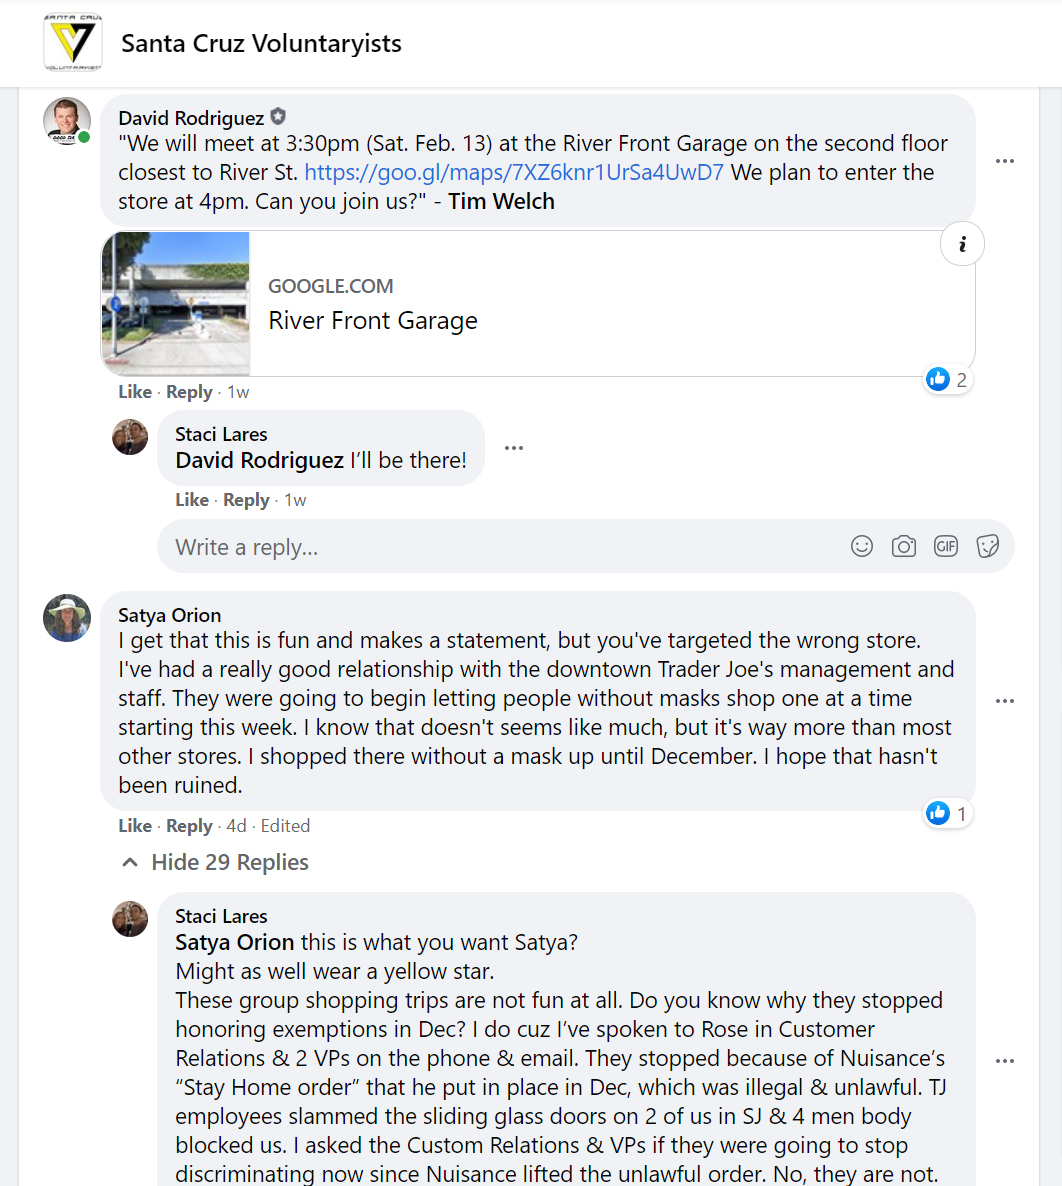Reply to Satya Orion's comment

(189, 826)
